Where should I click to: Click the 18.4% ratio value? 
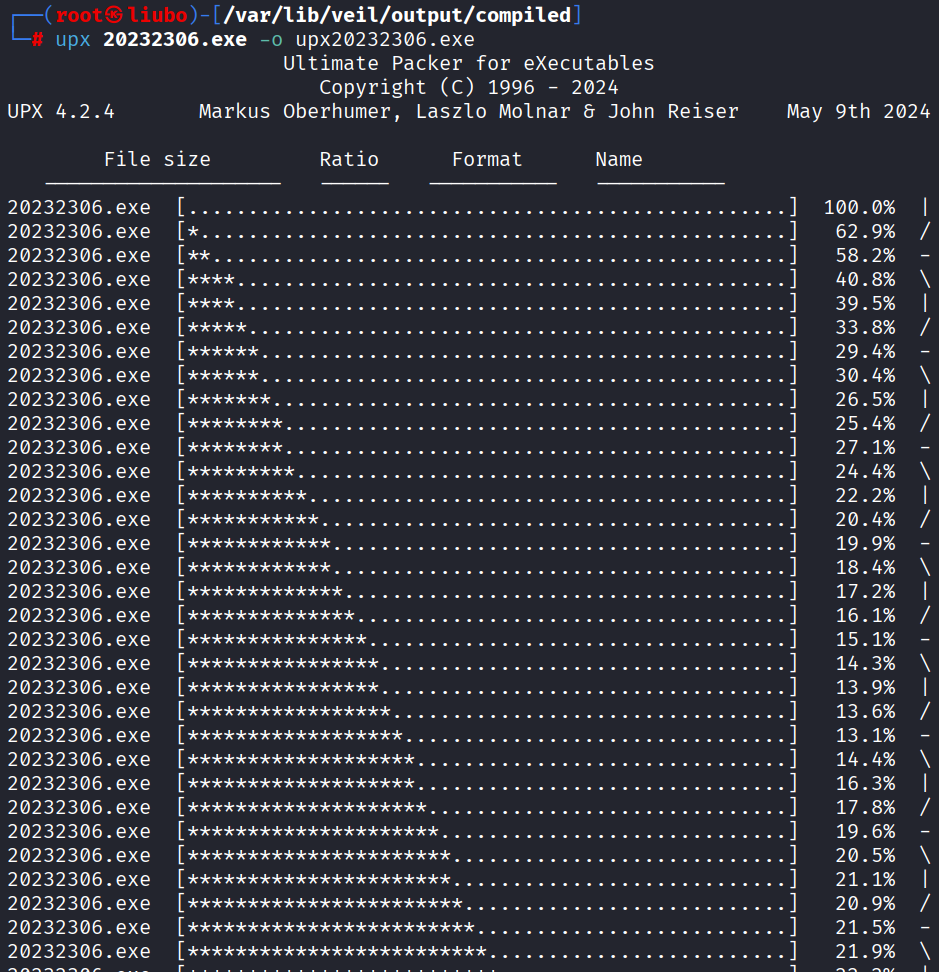(865, 568)
